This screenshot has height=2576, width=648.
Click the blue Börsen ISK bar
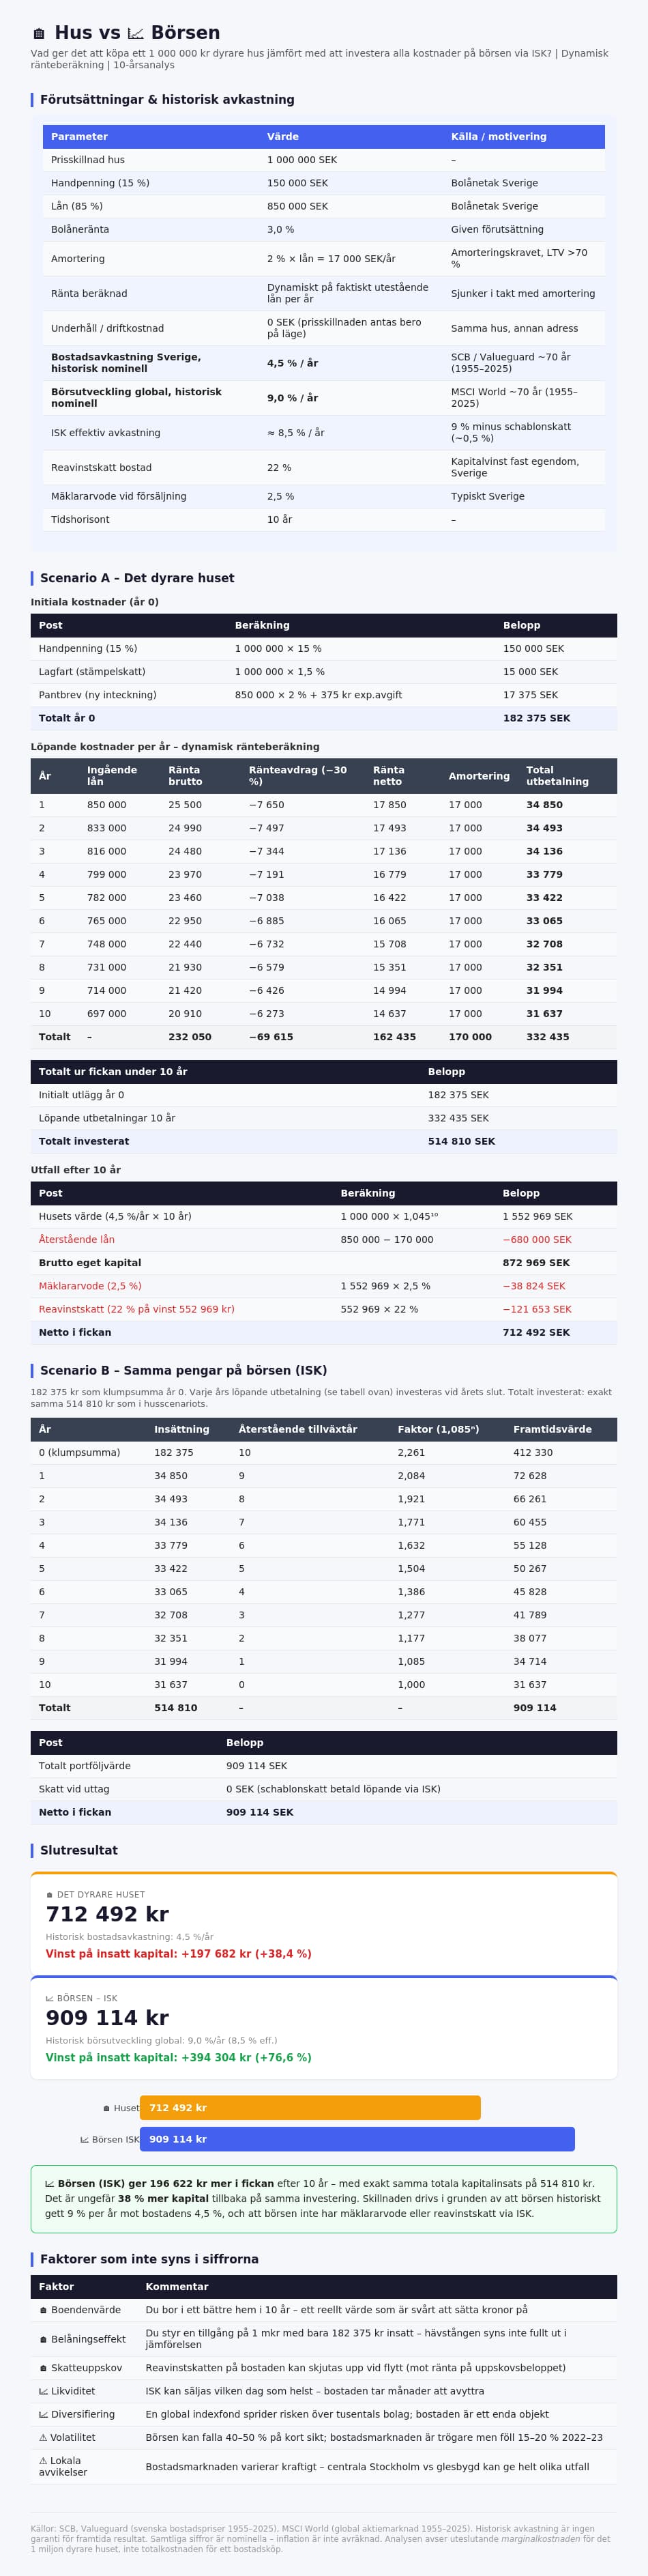357,2139
